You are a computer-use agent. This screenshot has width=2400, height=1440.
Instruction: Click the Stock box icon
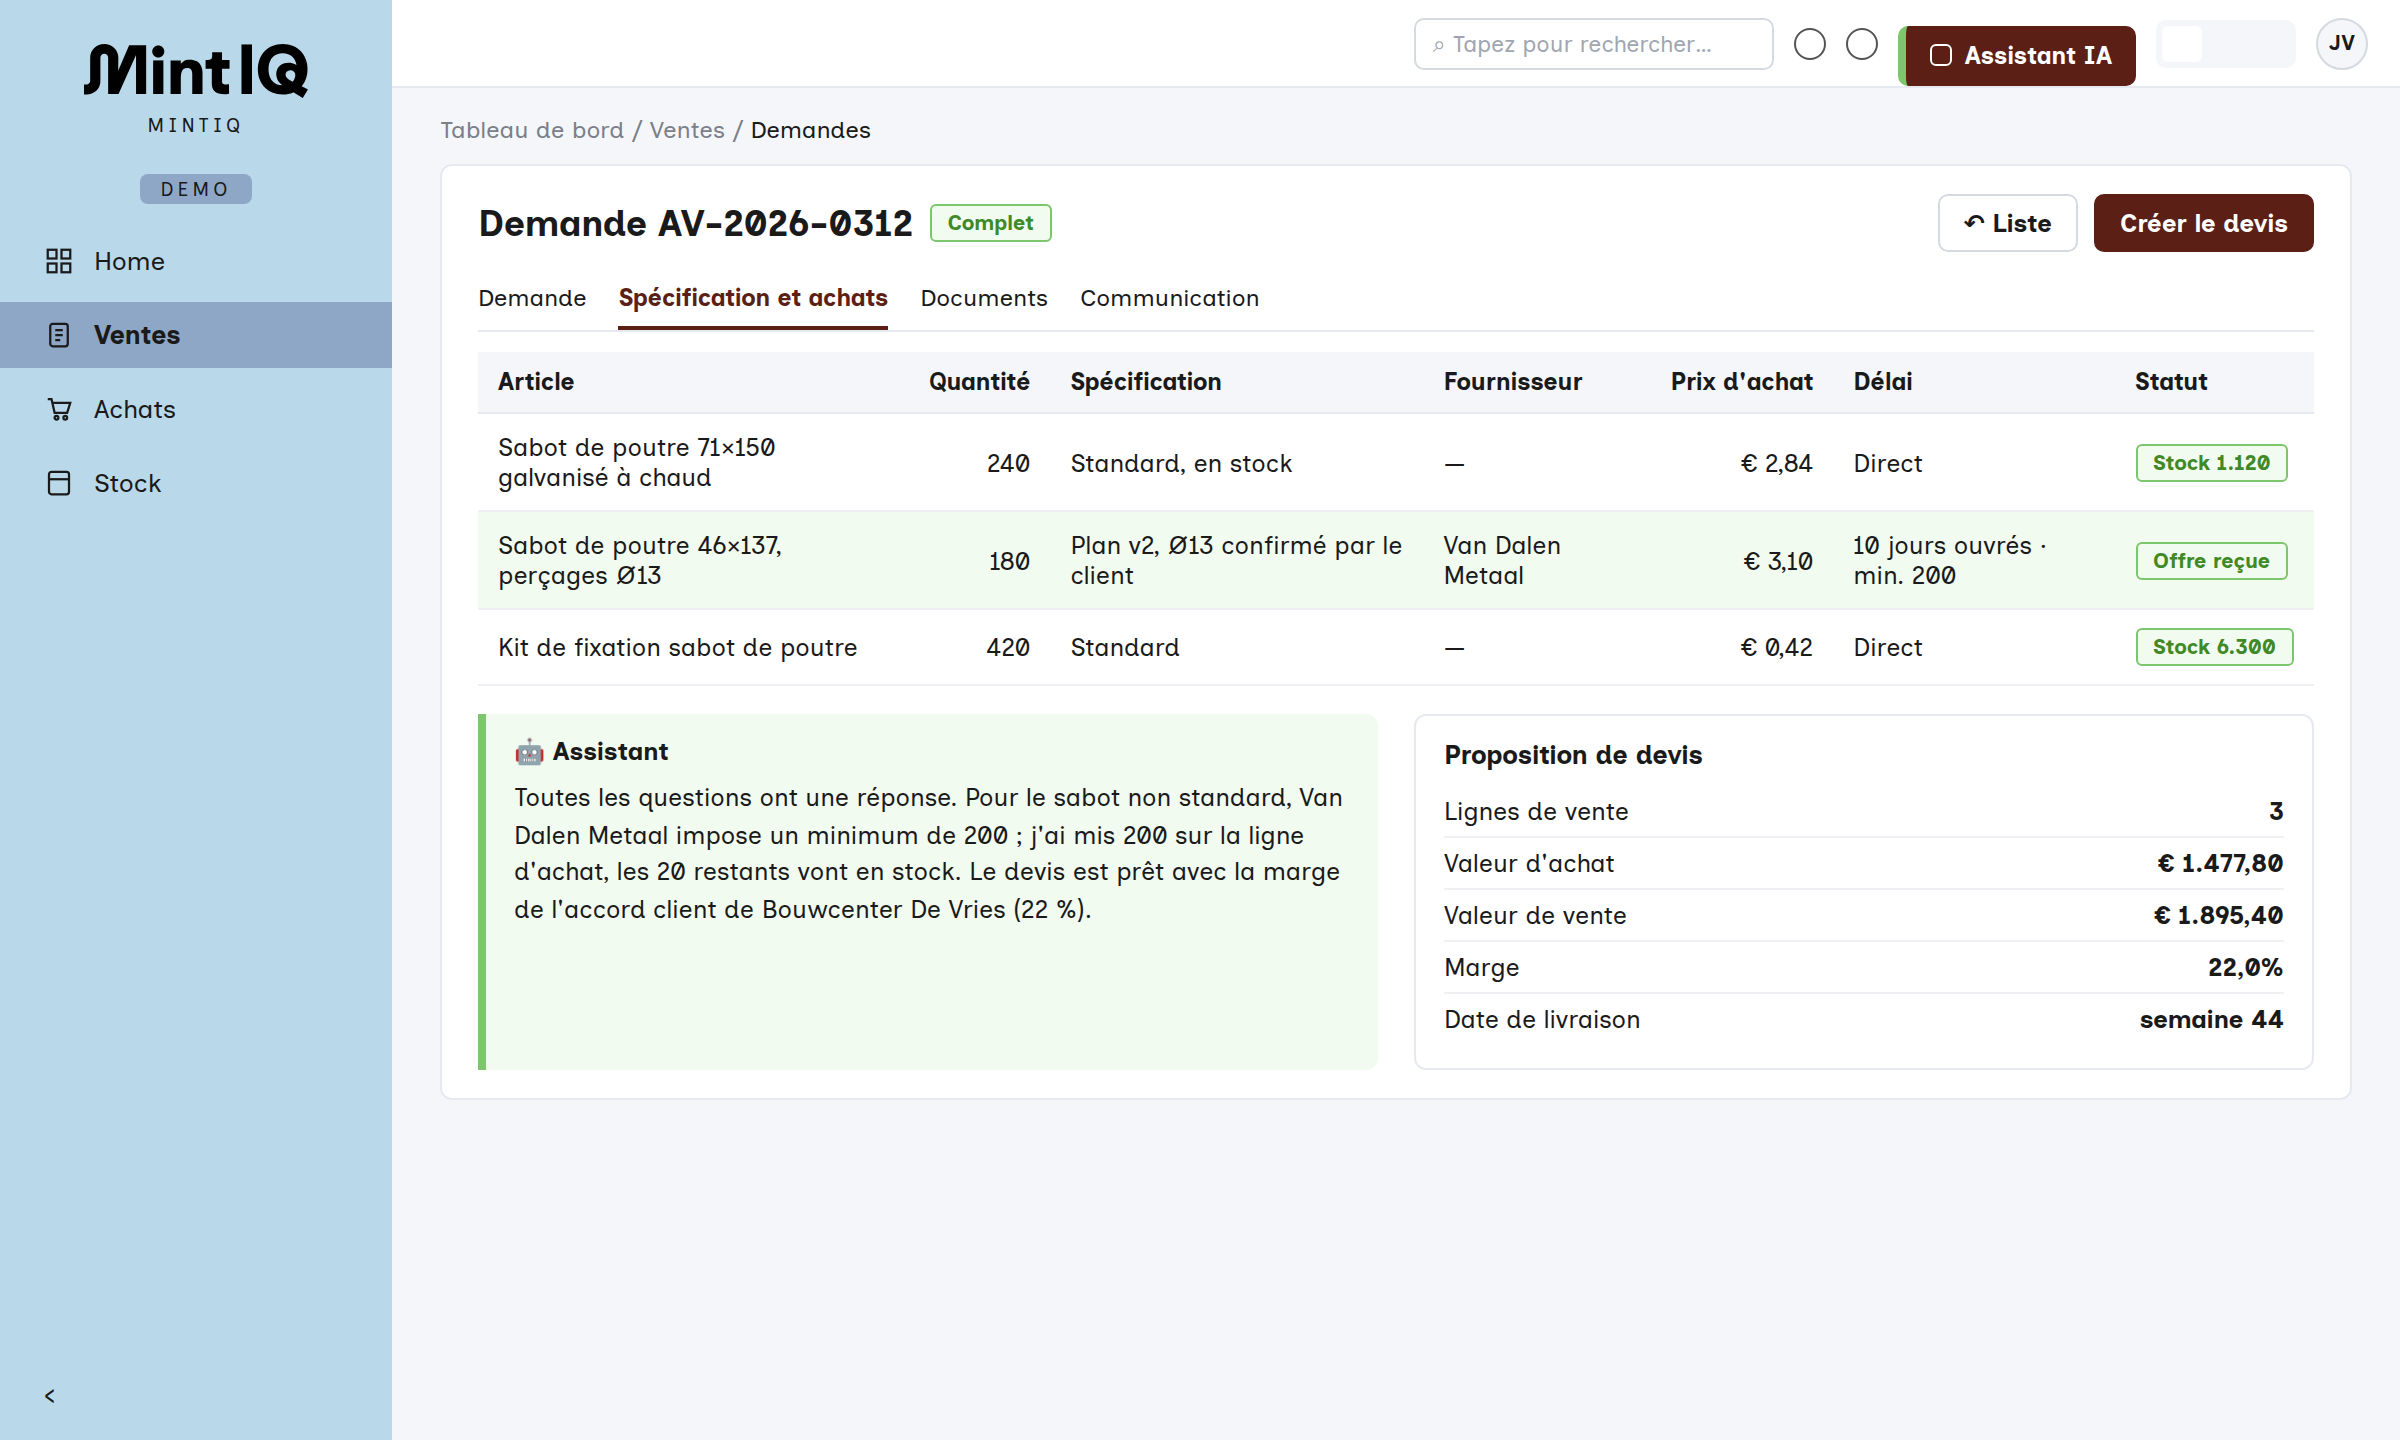[x=59, y=483]
